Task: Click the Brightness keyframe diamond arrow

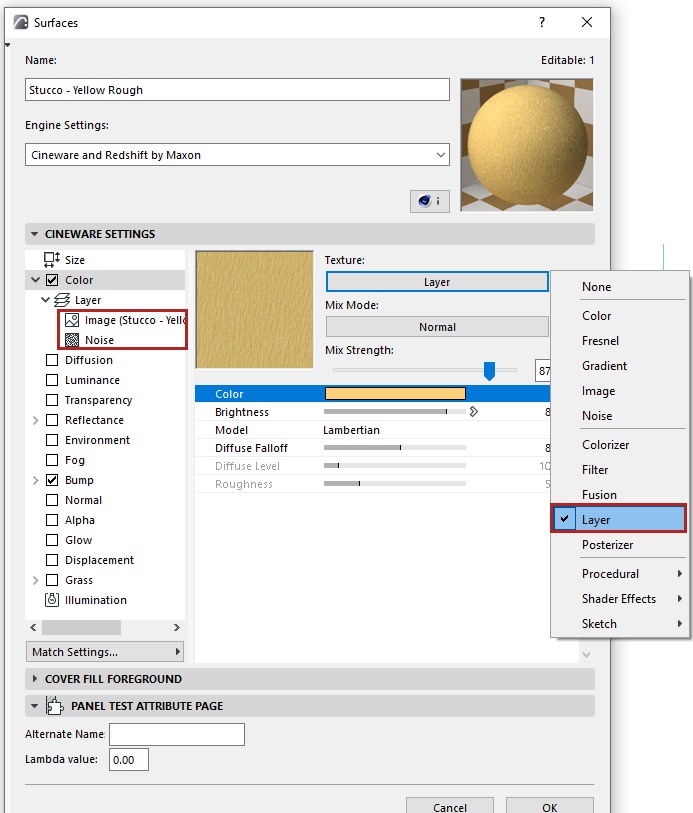Action: tap(474, 412)
